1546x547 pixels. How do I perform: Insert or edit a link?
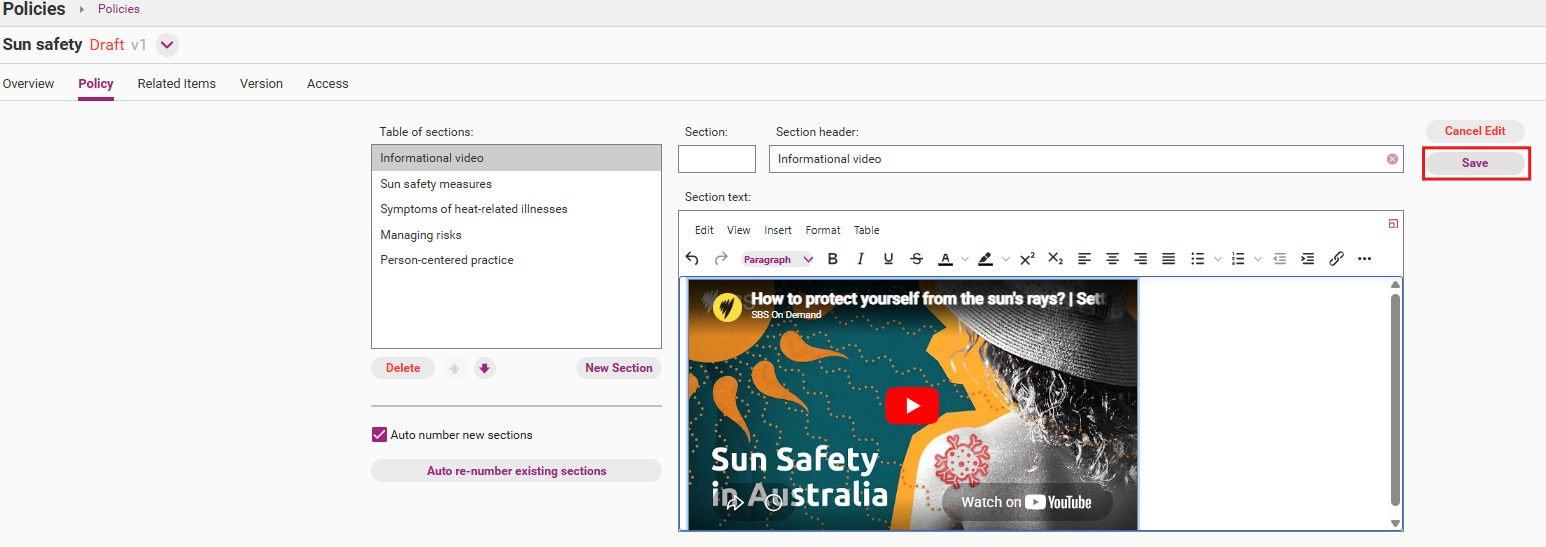pyautogui.click(x=1336, y=259)
